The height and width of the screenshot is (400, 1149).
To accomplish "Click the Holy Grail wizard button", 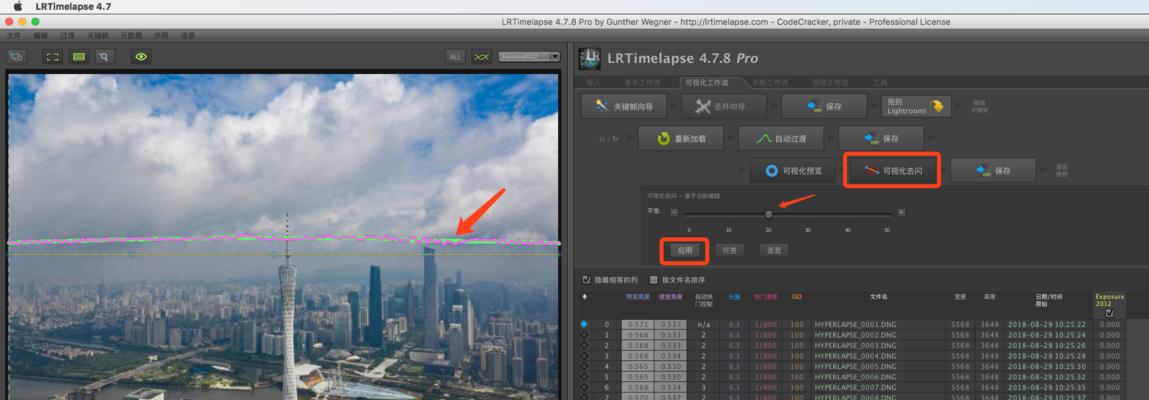I will pyautogui.click(x=725, y=106).
